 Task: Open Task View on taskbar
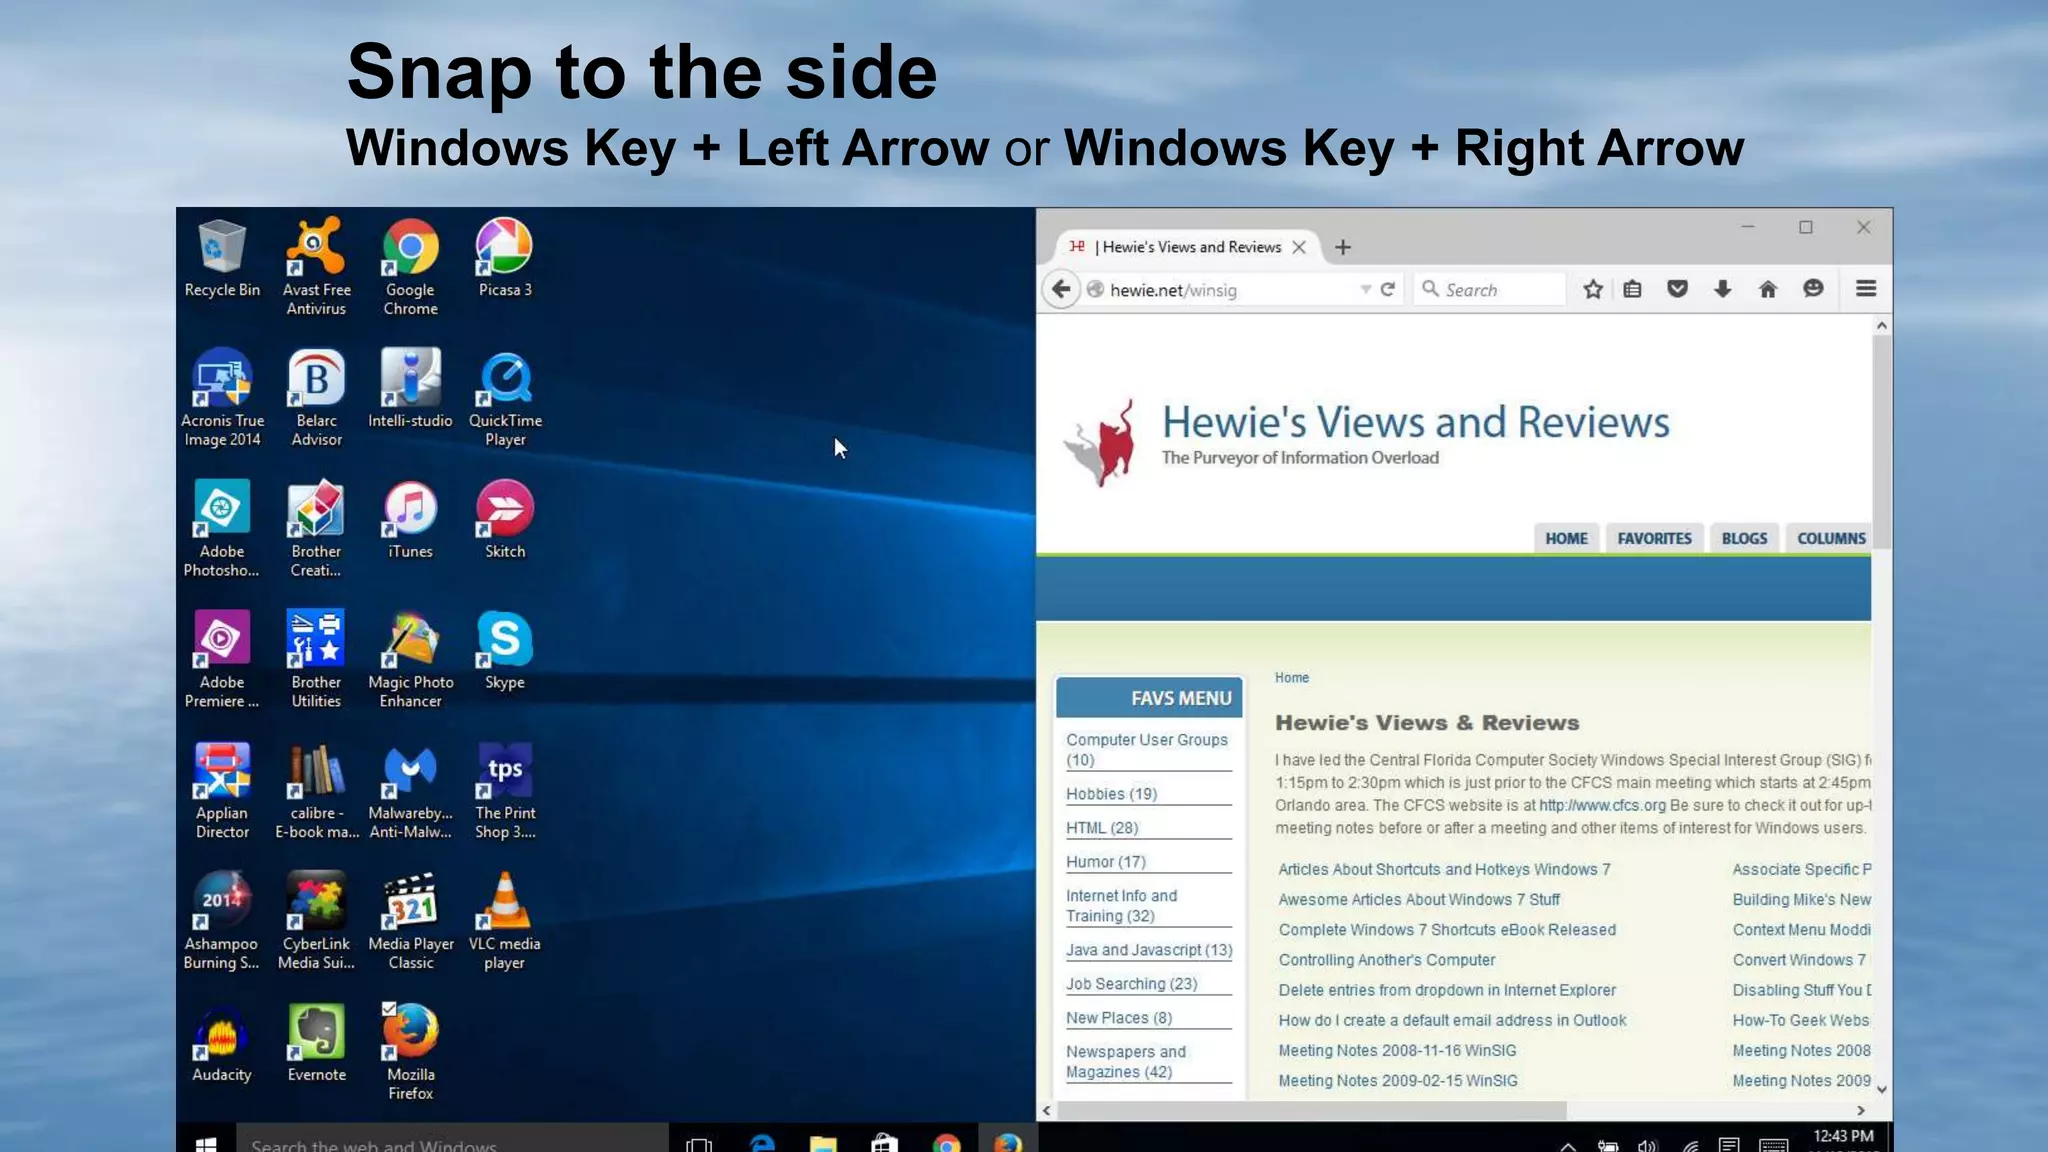(699, 1143)
